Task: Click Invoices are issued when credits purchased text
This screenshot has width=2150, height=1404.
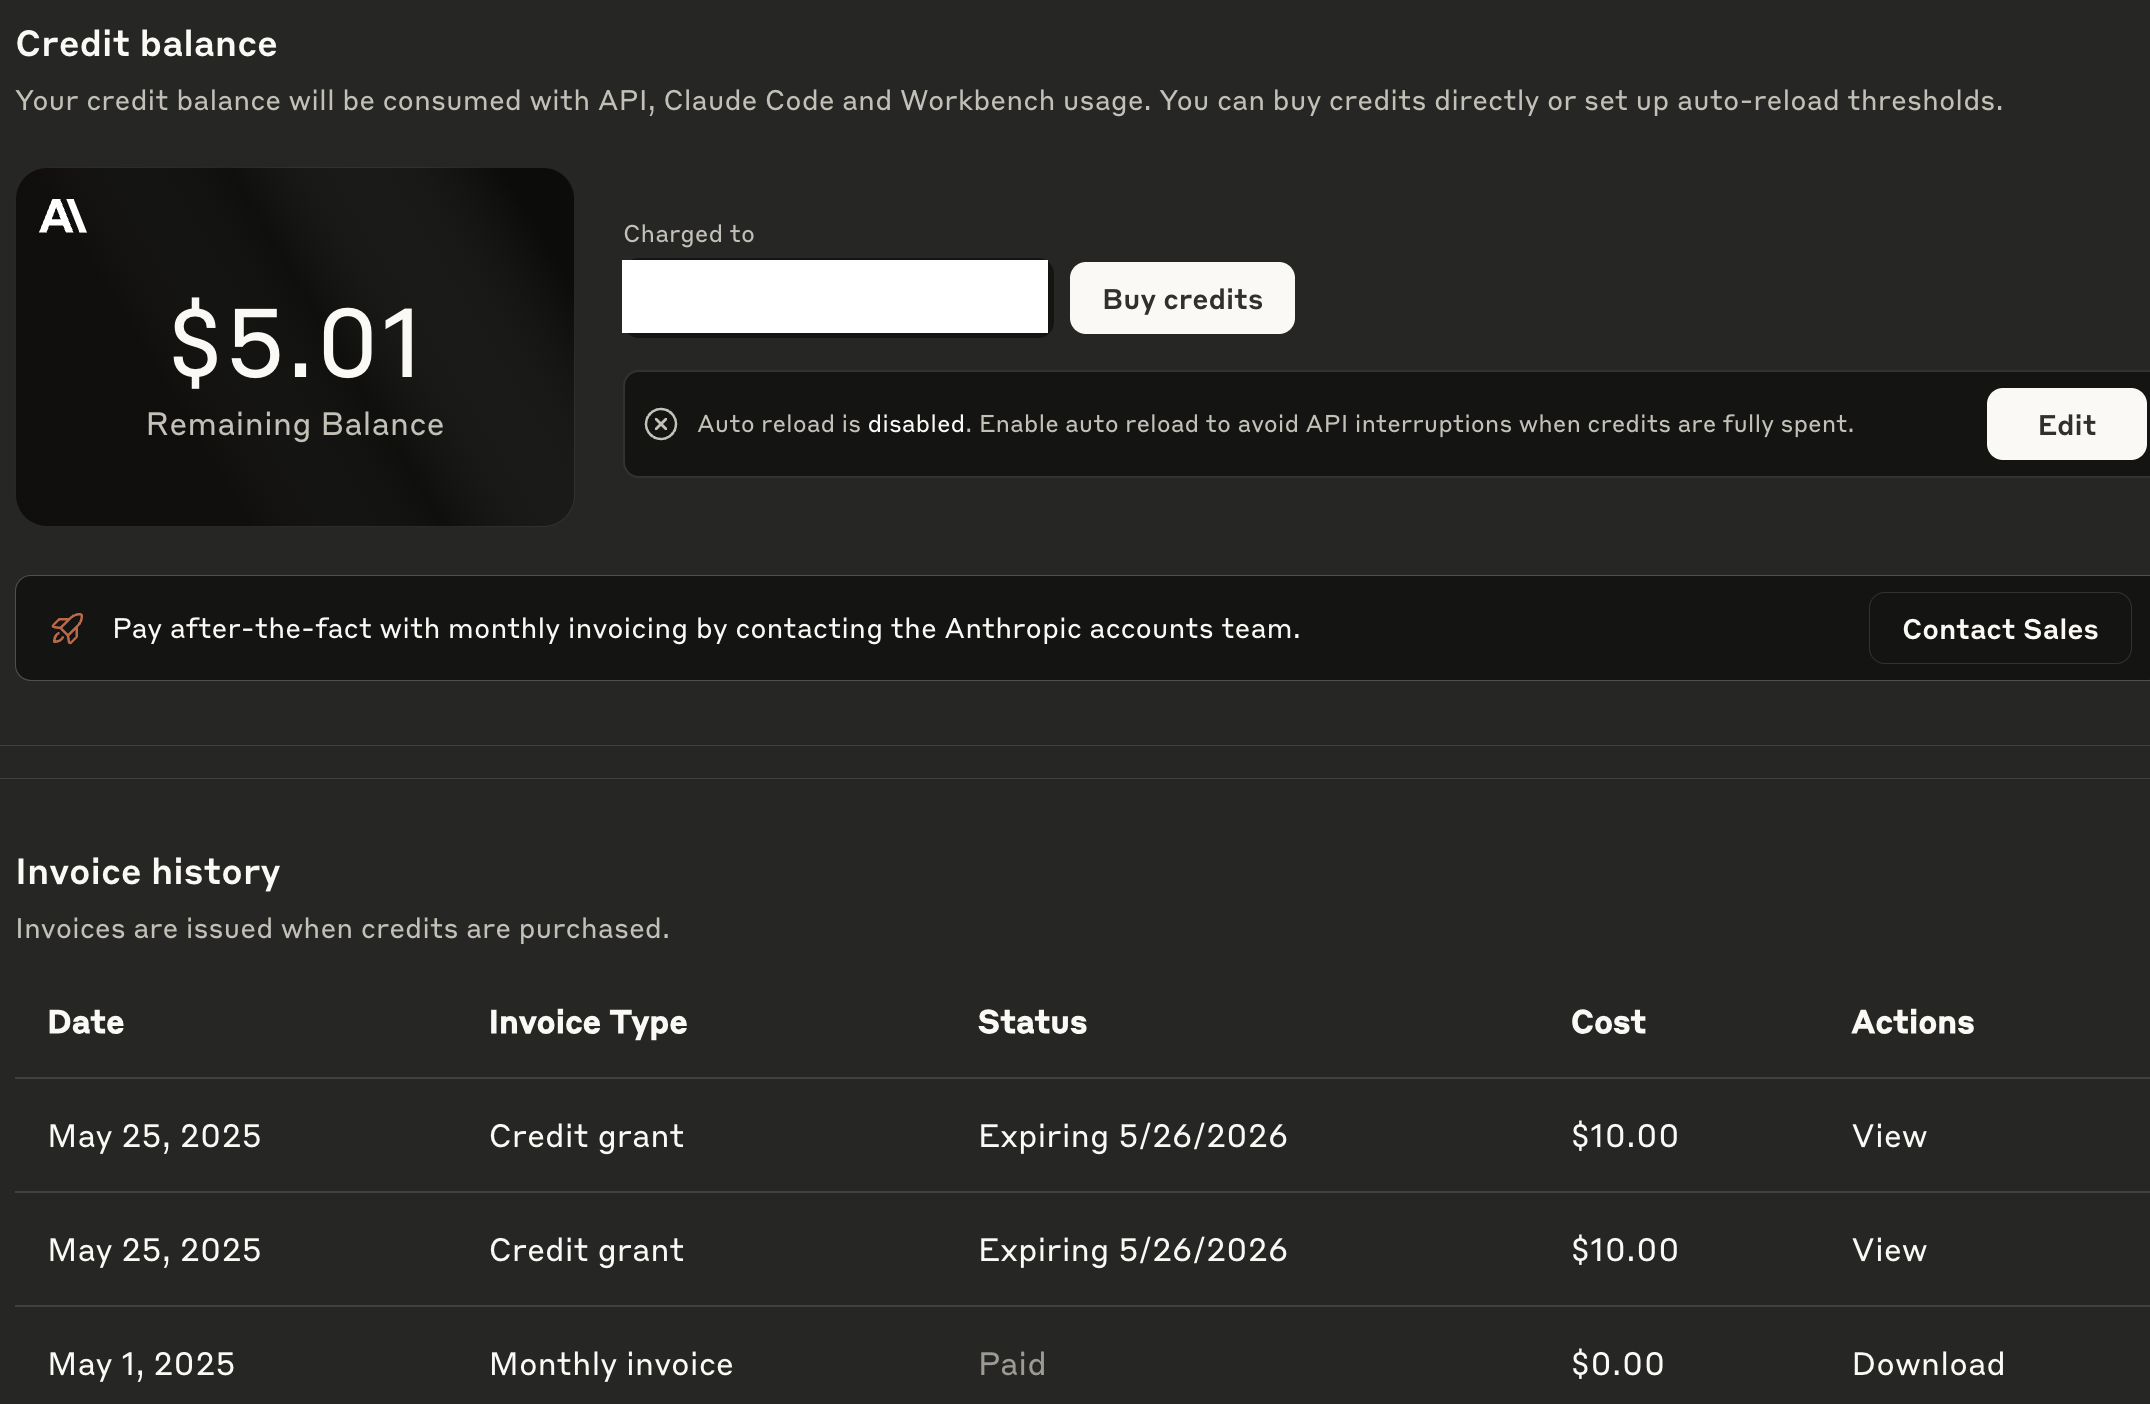Action: (342, 929)
